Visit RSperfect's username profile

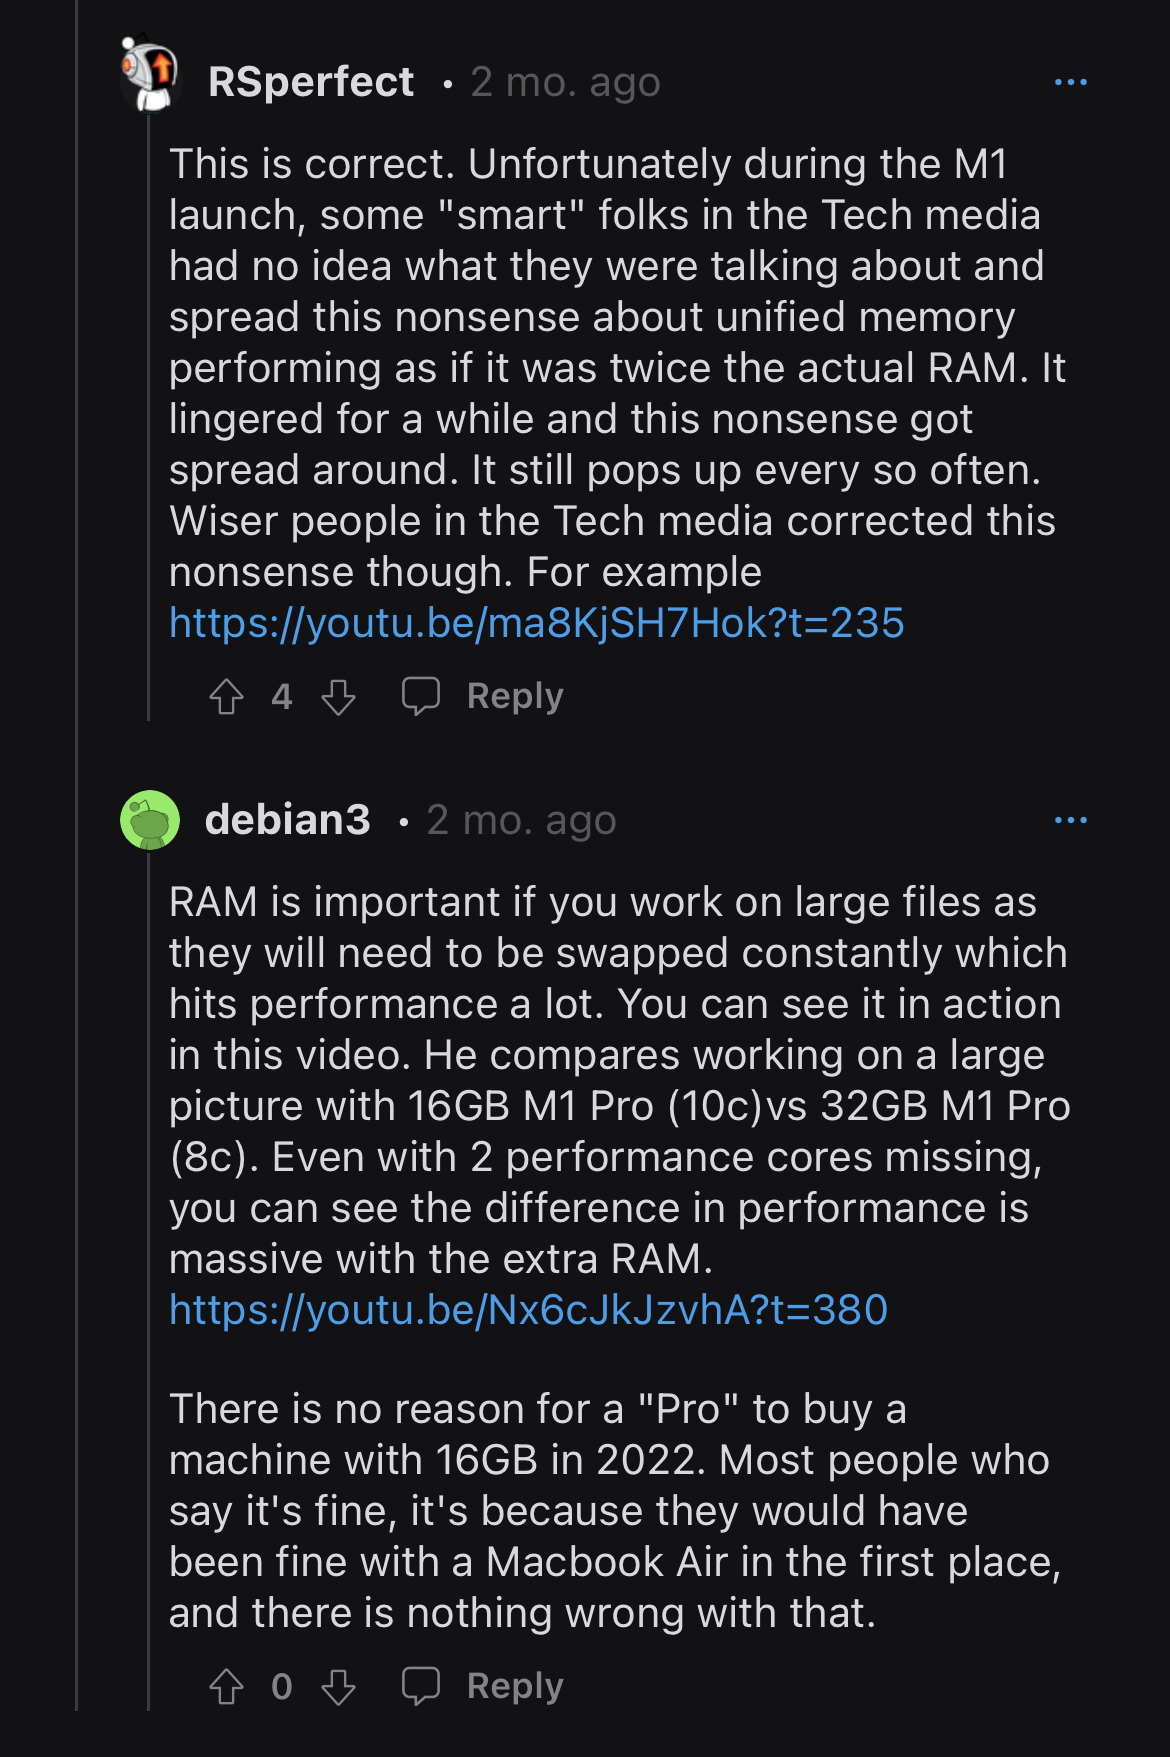pos(311,82)
